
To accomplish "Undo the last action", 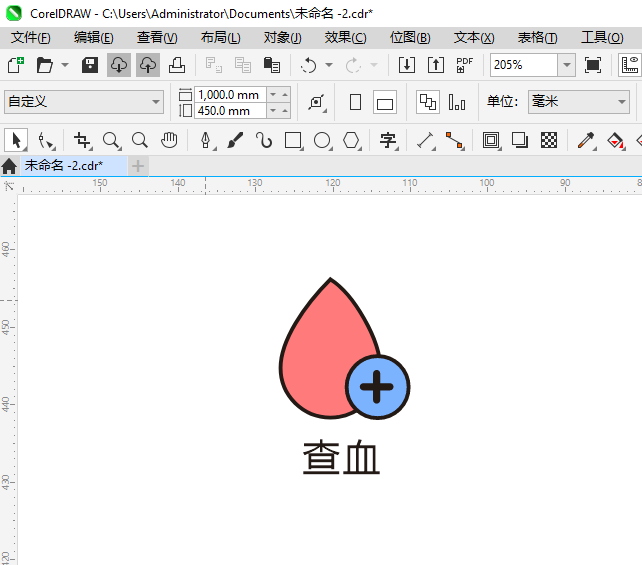I will (308, 65).
